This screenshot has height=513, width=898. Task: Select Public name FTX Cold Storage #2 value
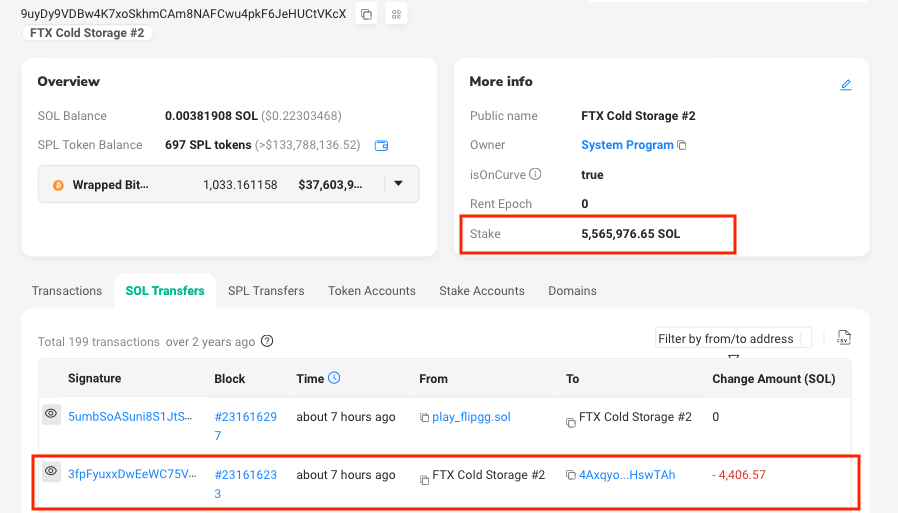[638, 116]
